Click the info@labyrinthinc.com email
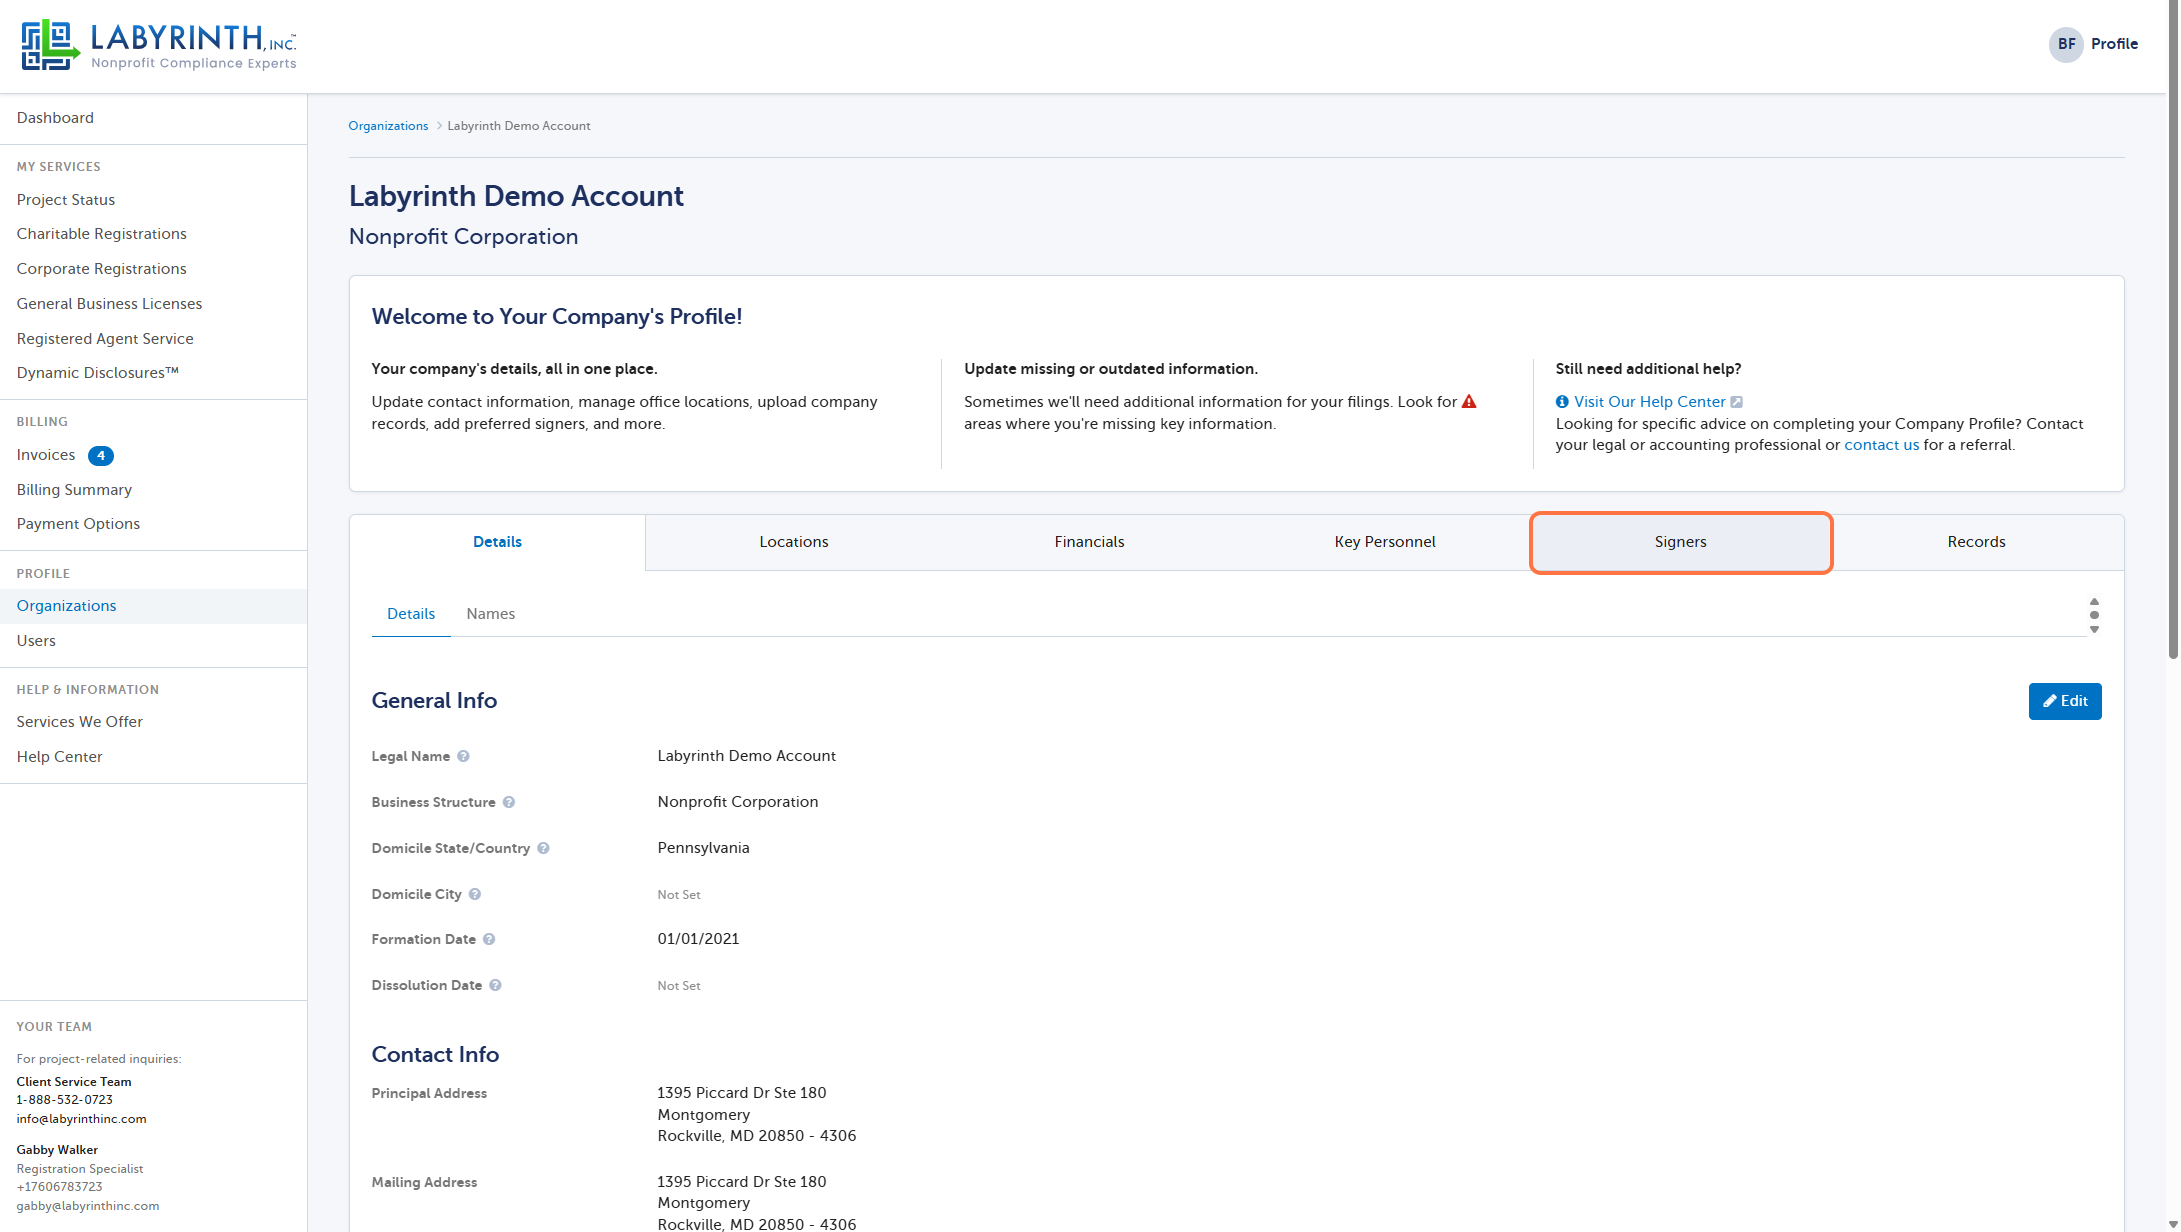2181x1232 pixels. [x=81, y=1119]
